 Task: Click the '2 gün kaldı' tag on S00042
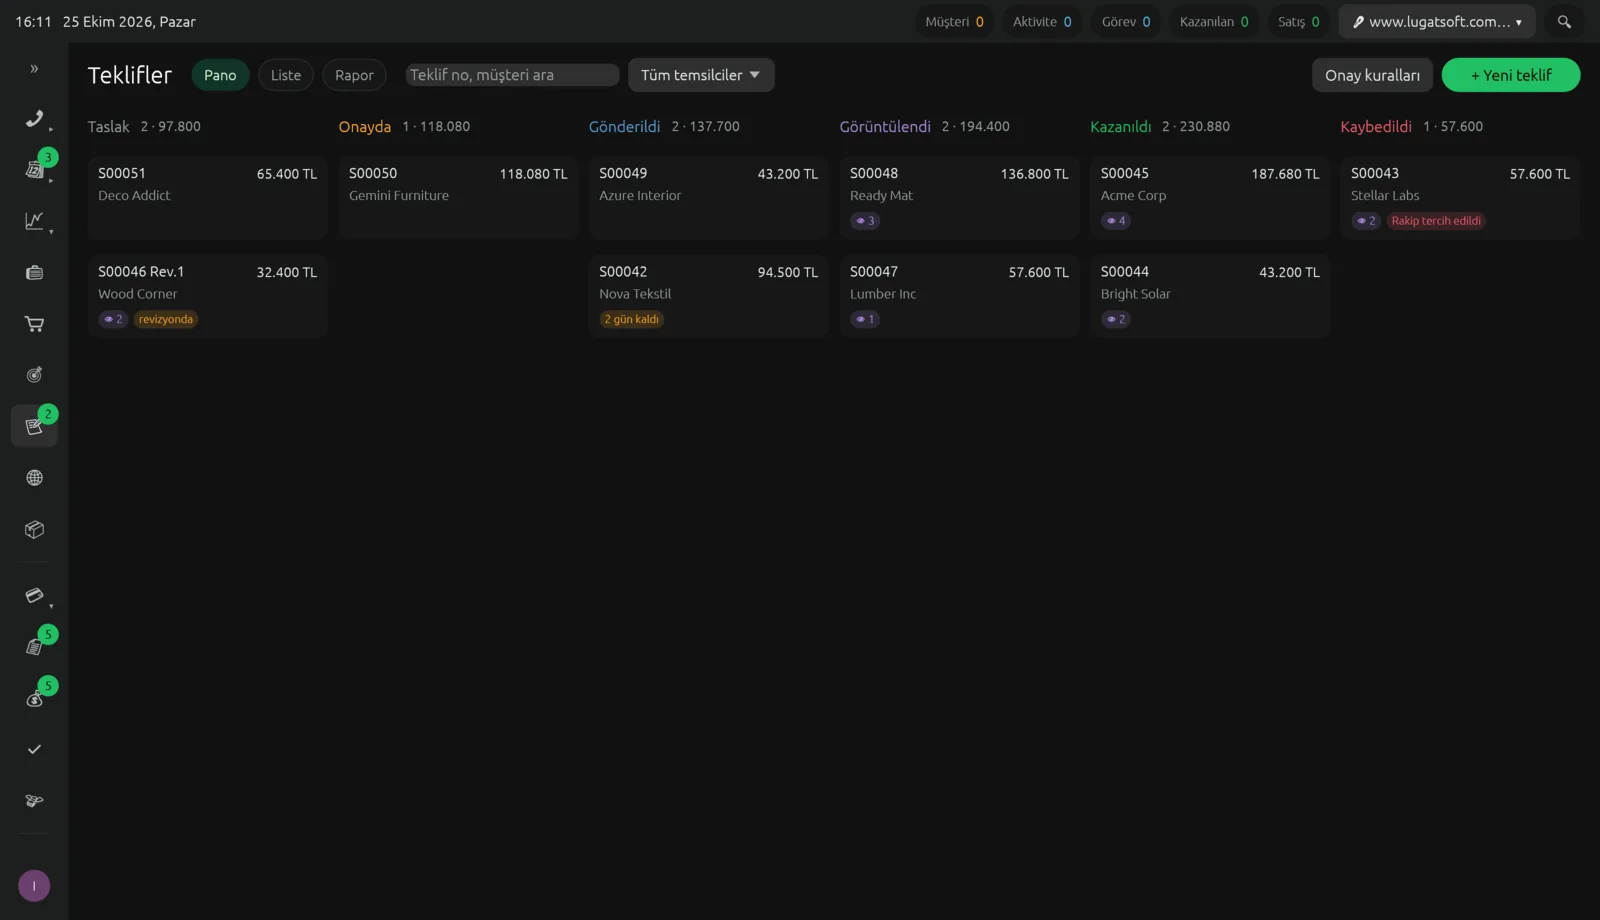tap(632, 320)
